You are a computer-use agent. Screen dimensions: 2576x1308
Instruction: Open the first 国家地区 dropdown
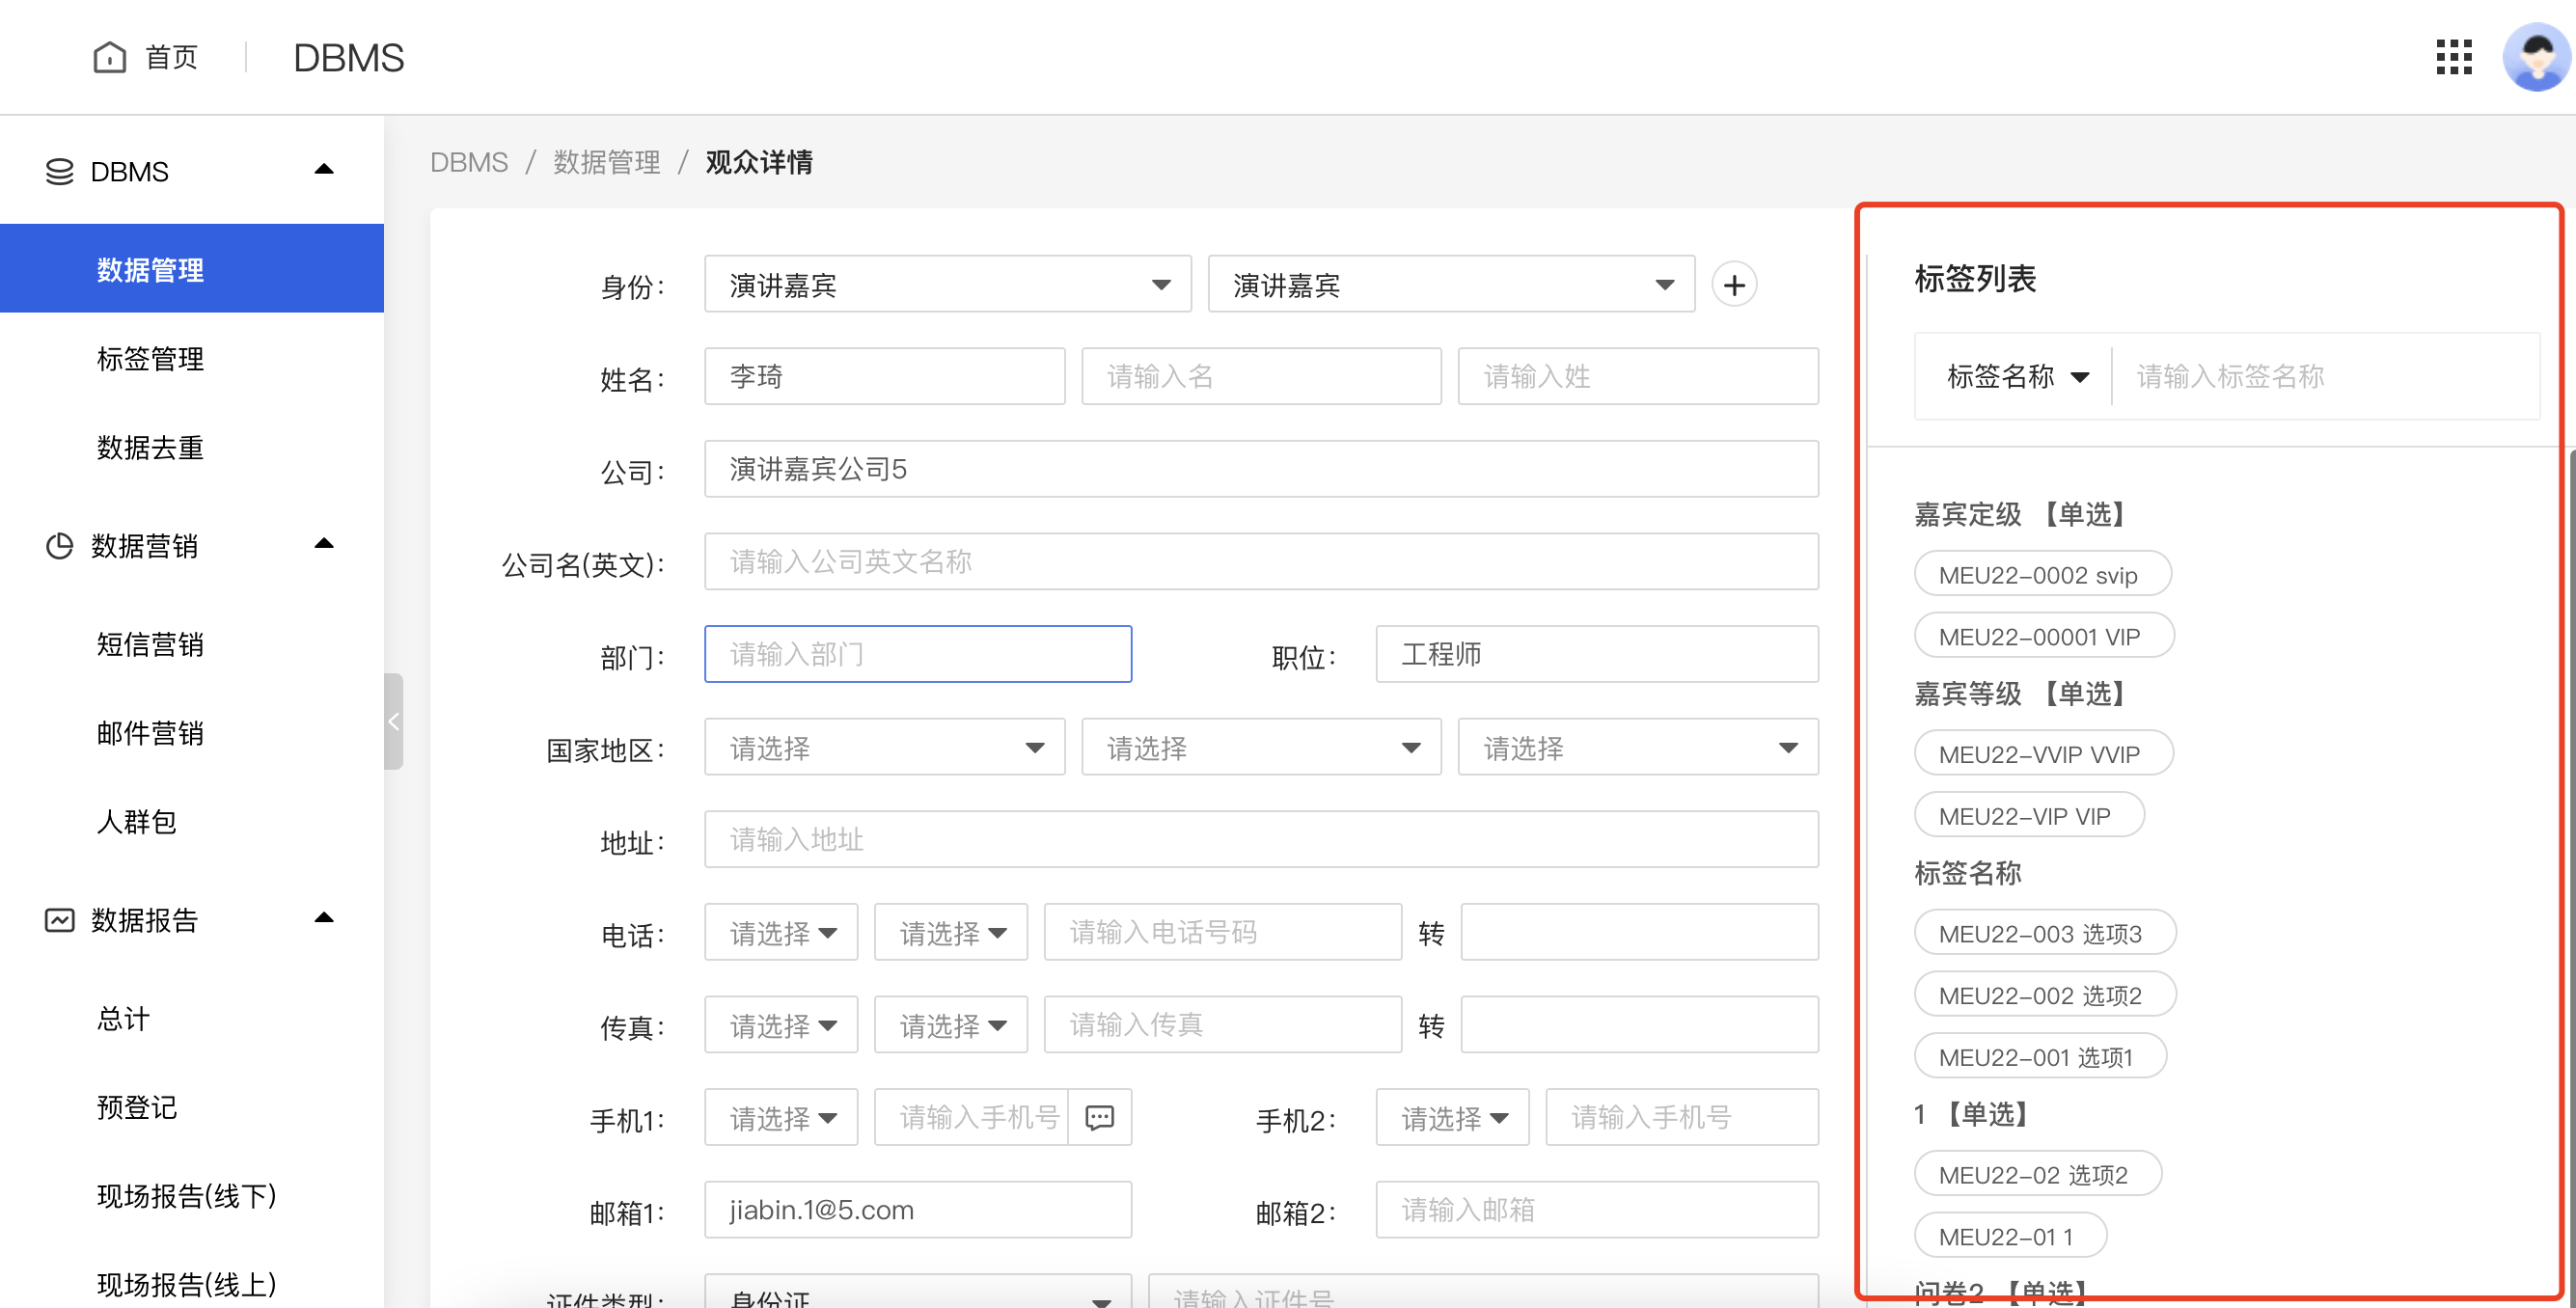(884, 747)
